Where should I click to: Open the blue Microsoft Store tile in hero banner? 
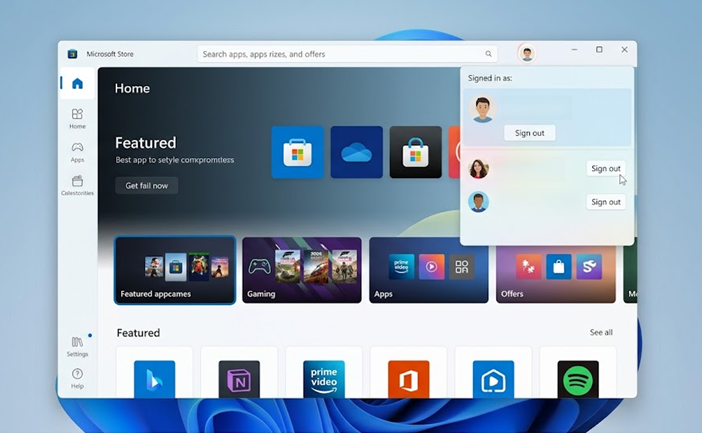297,152
